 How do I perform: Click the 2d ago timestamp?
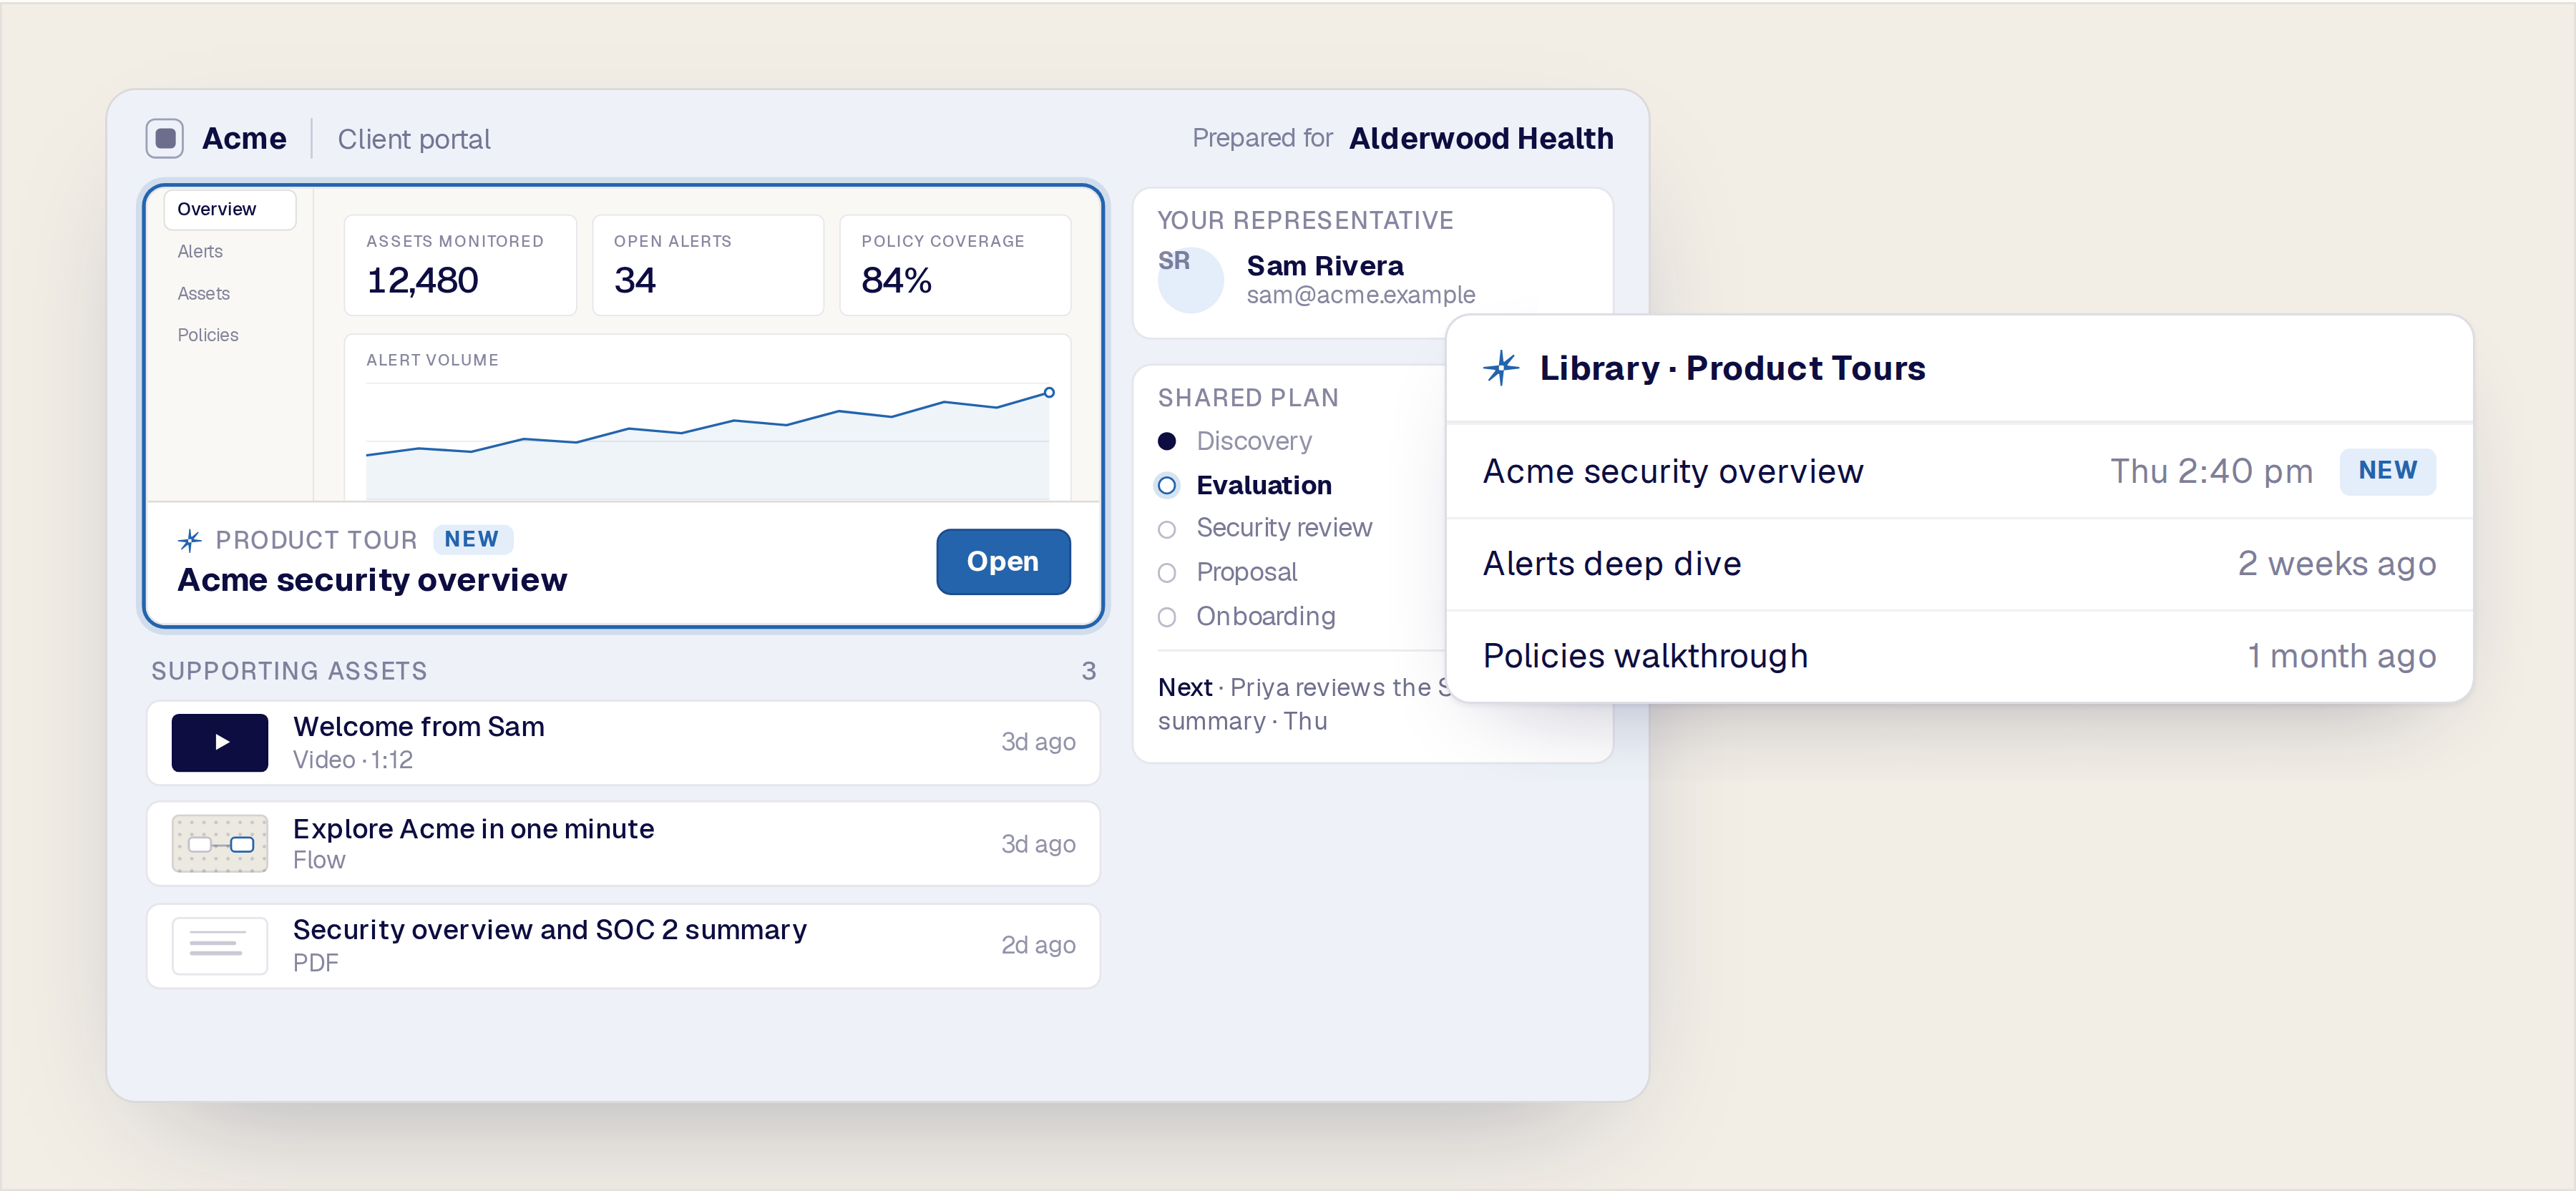1038,946
